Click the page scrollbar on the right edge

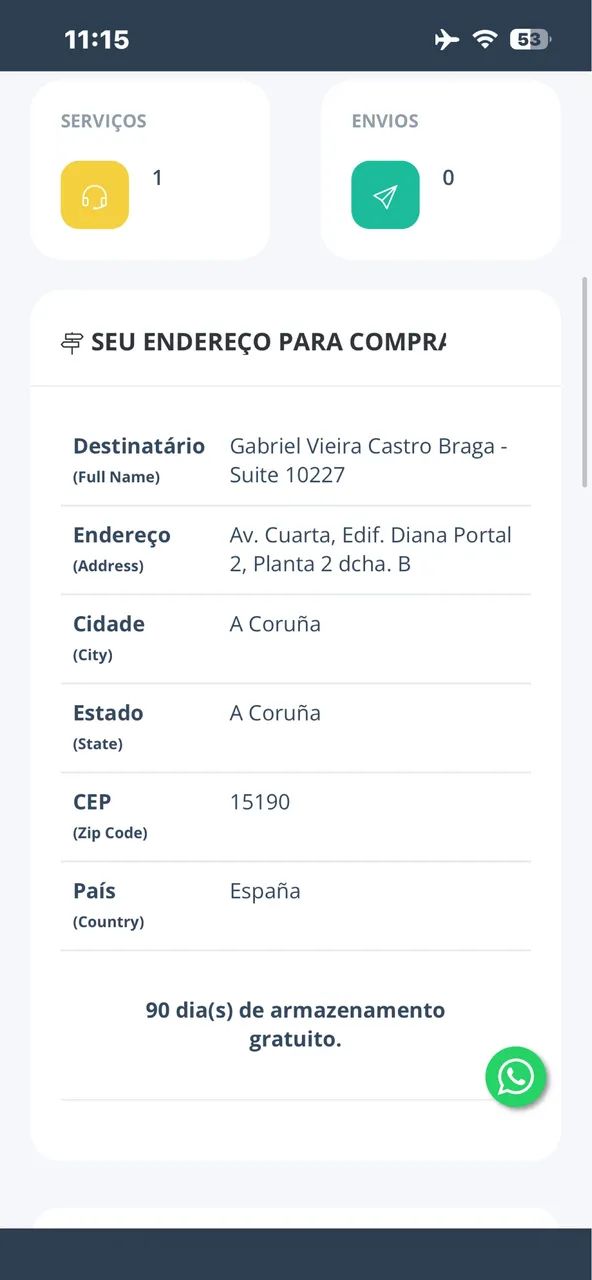tap(586, 383)
